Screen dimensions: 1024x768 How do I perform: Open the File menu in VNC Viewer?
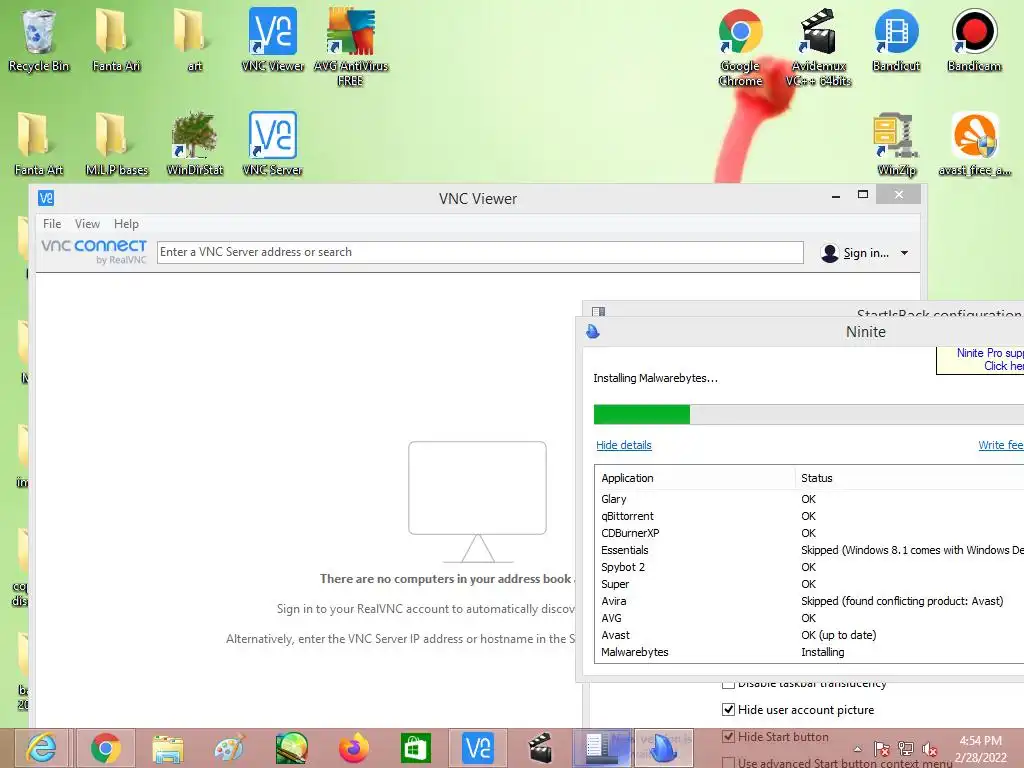tap(52, 224)
